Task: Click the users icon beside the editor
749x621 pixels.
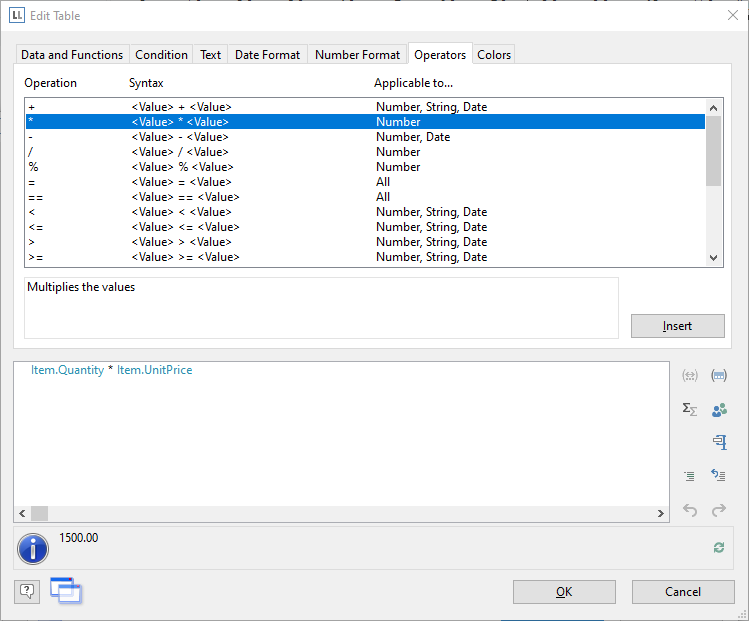Action: [718, 409]
